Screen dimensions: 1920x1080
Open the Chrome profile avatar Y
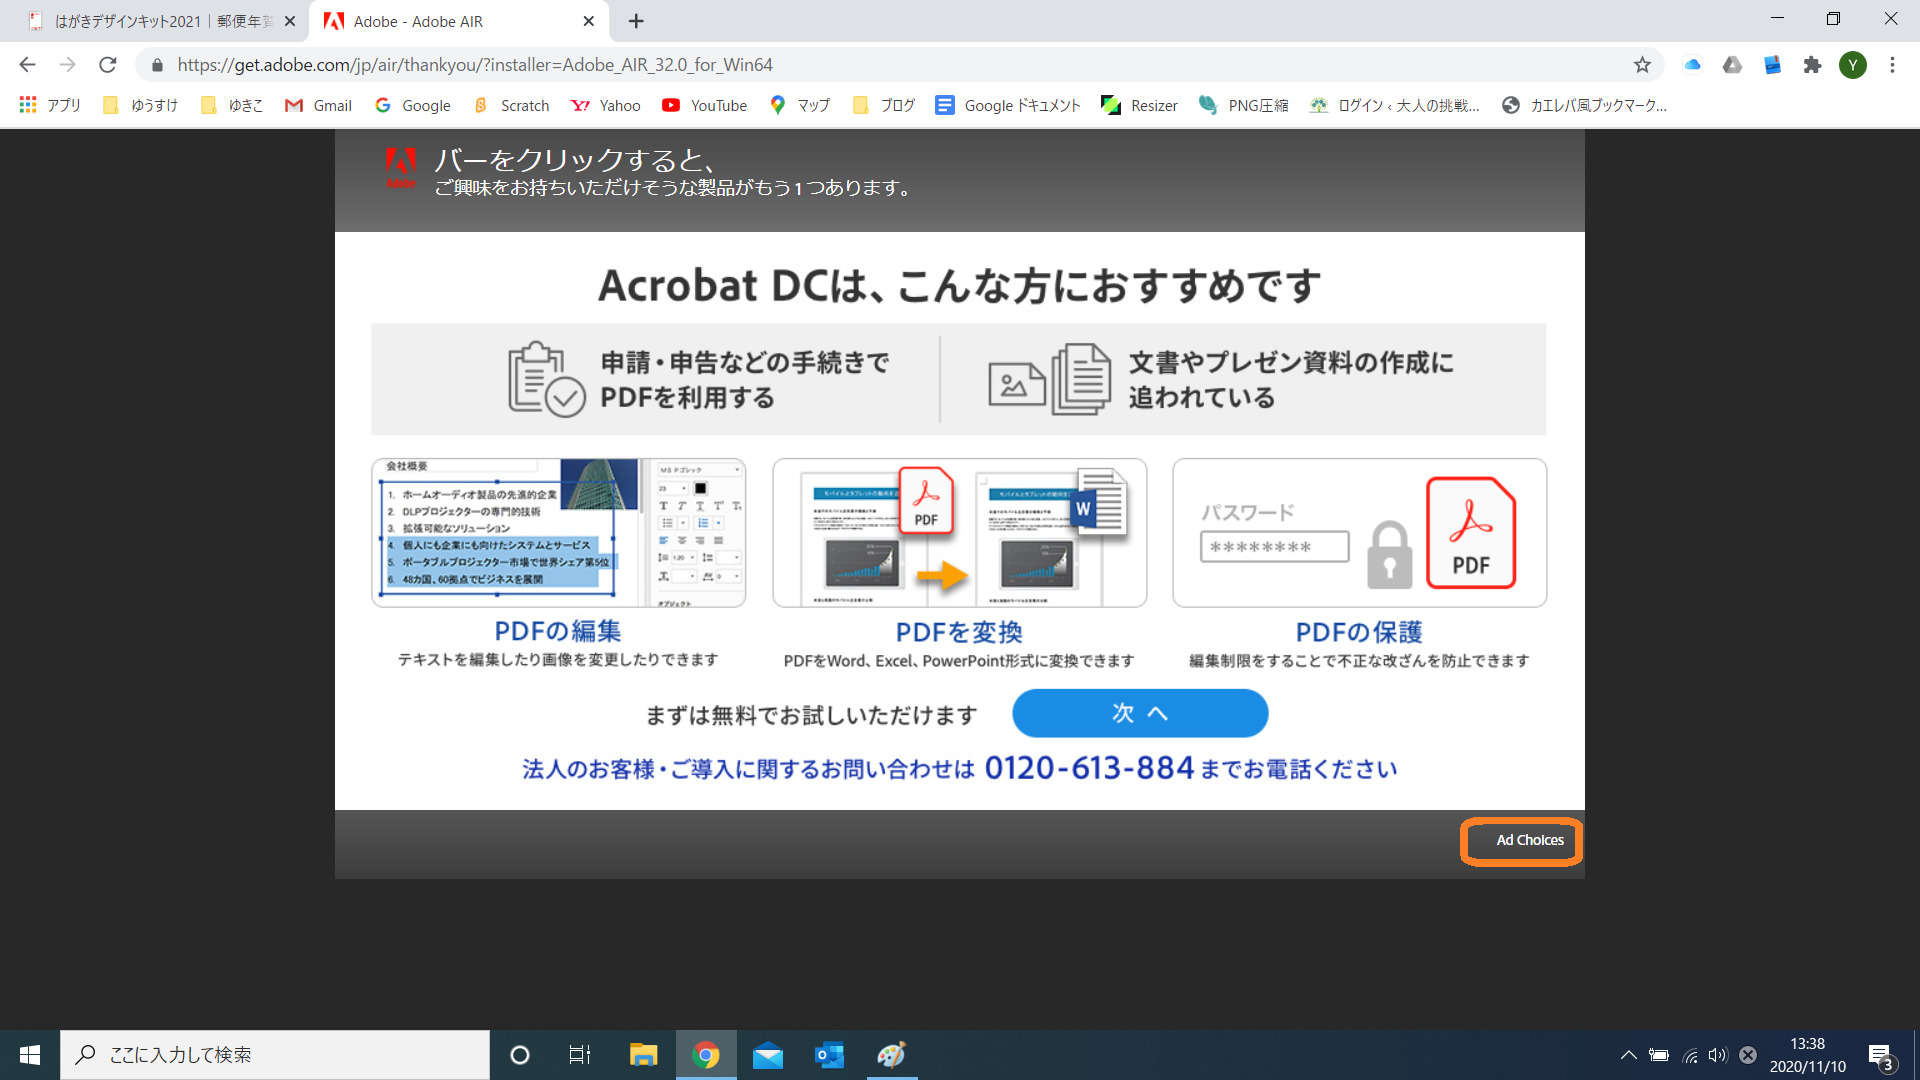click(1853, 65)
